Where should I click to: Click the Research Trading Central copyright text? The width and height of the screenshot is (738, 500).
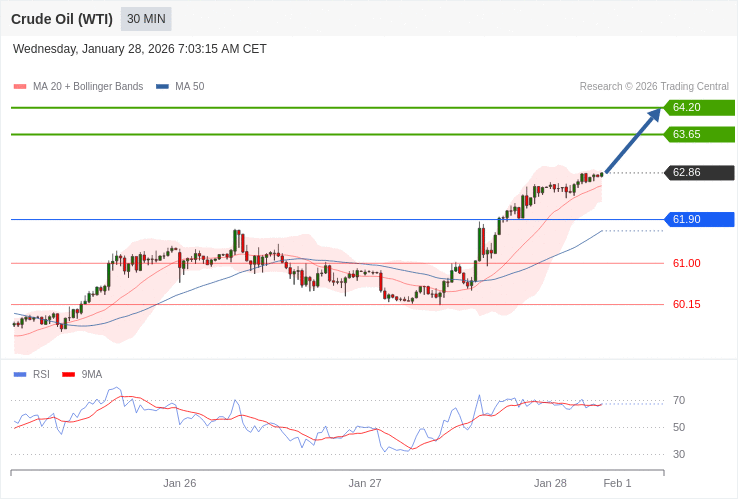pyautogui.click(x=654, y=87)
